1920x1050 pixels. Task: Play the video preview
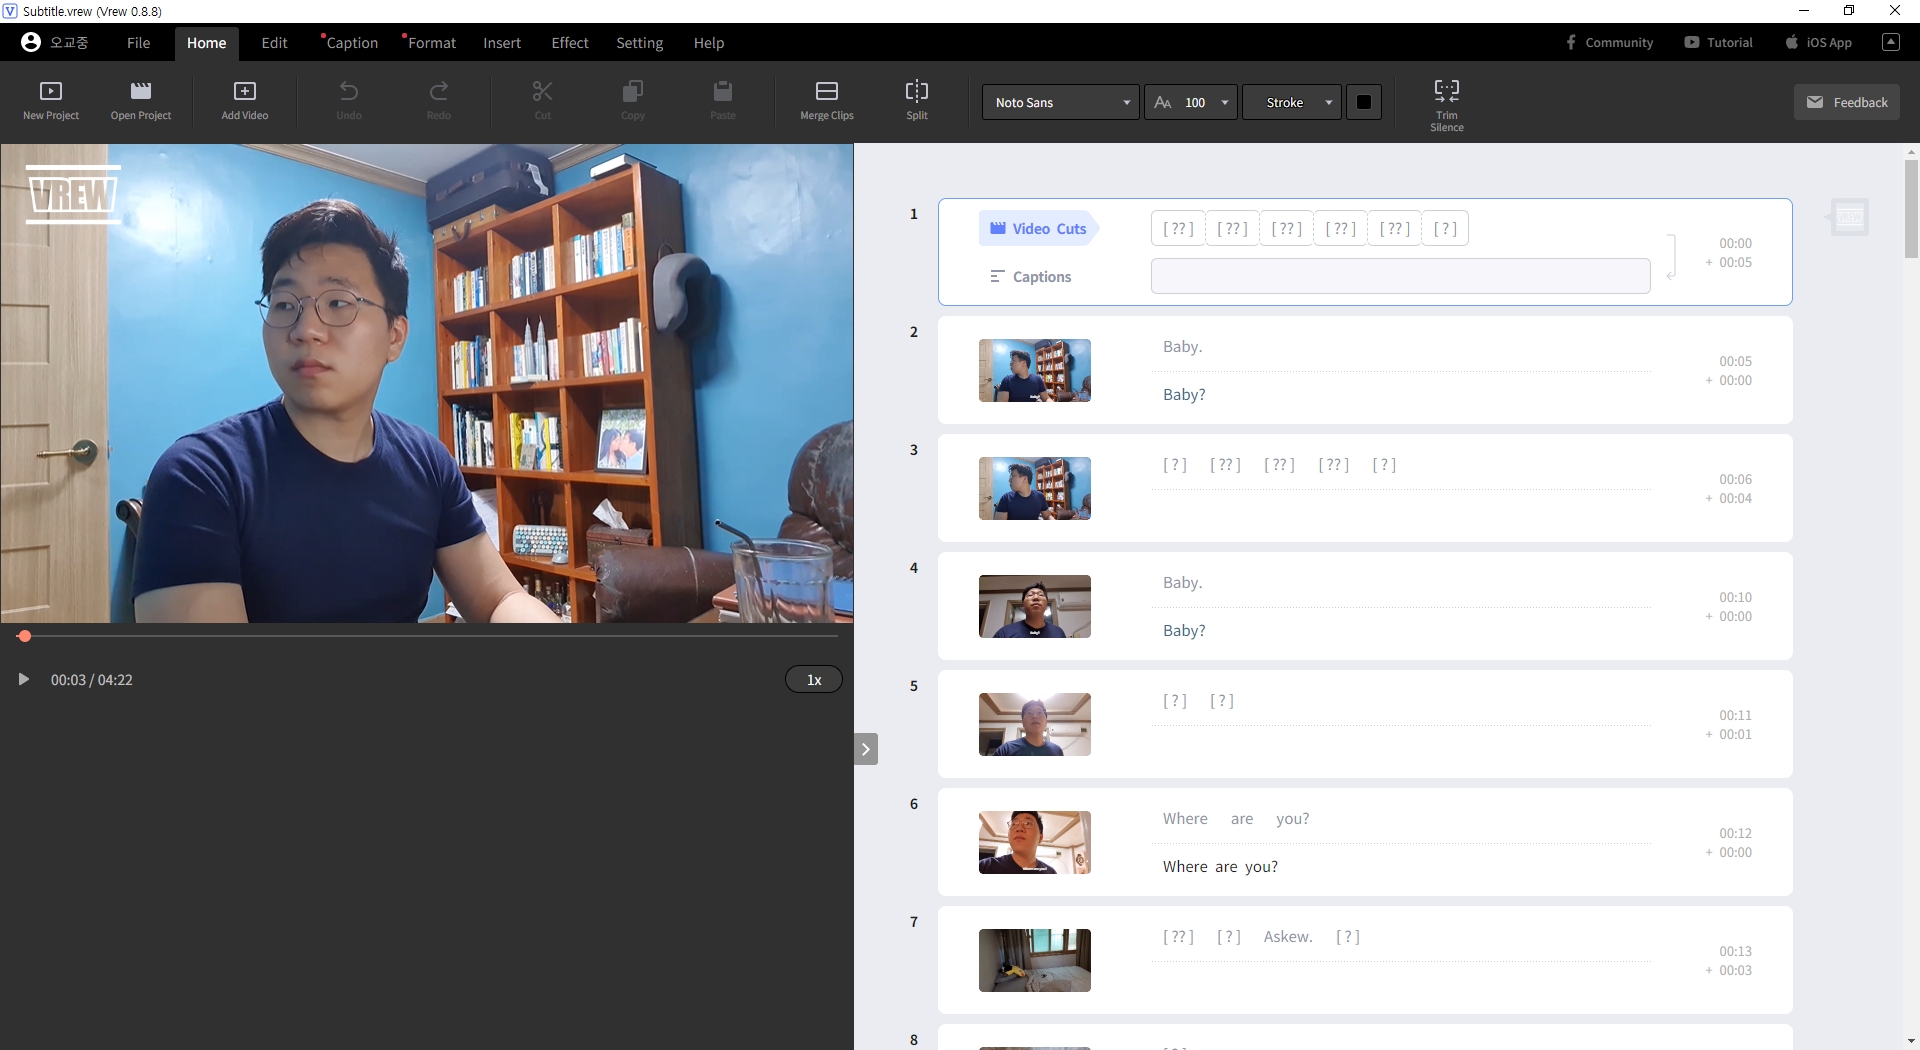[x=23, y=680]
